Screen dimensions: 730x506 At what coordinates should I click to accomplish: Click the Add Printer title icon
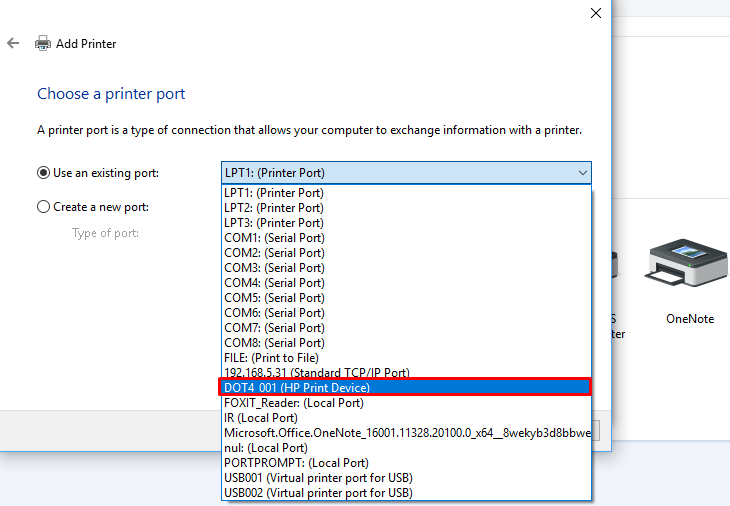click(x=43, y=44)
